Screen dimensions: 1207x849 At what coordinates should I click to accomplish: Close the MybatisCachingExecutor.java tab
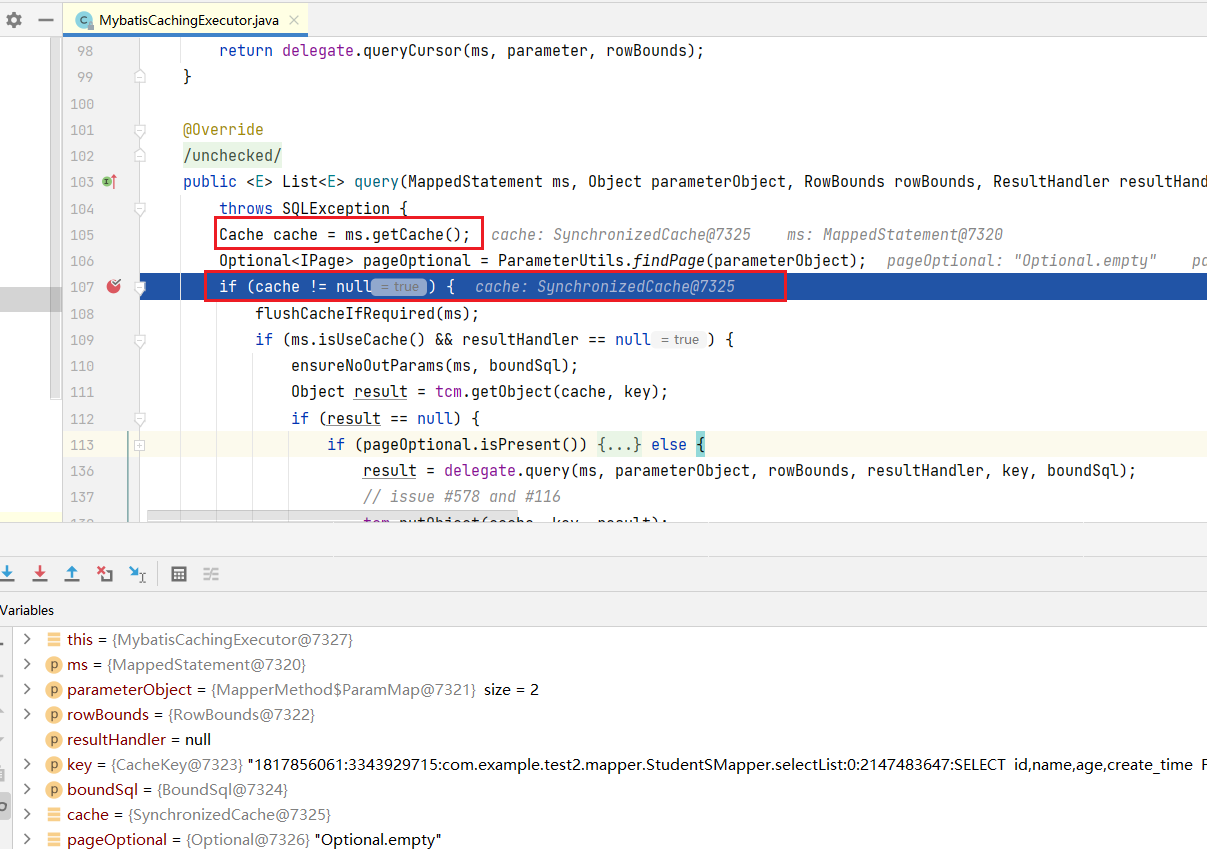[292, 19]
